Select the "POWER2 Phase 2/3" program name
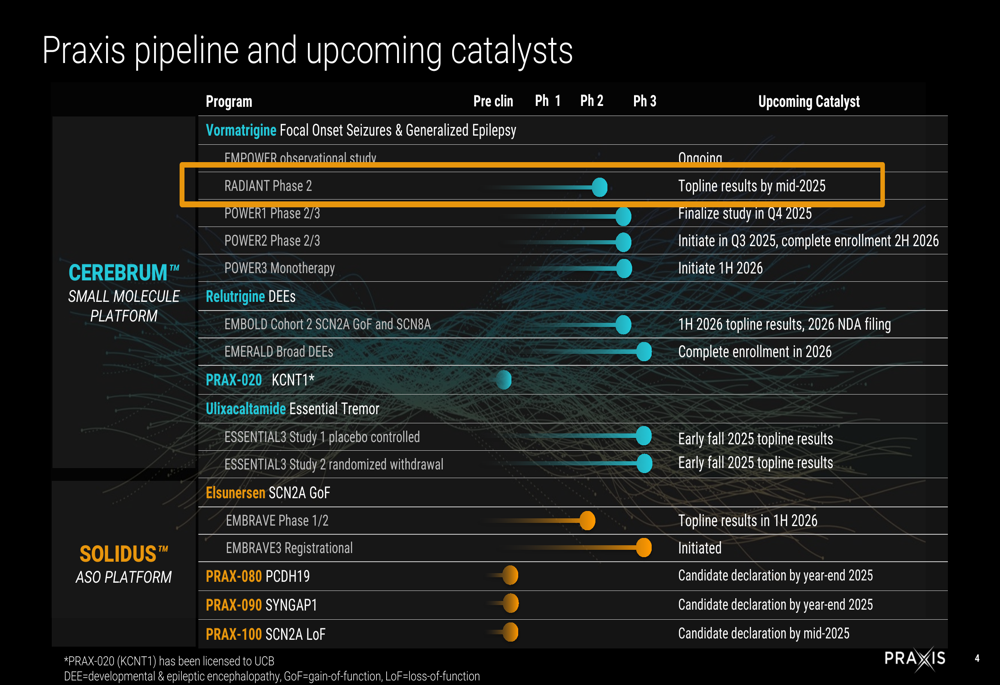 click(x=272, y=240)
